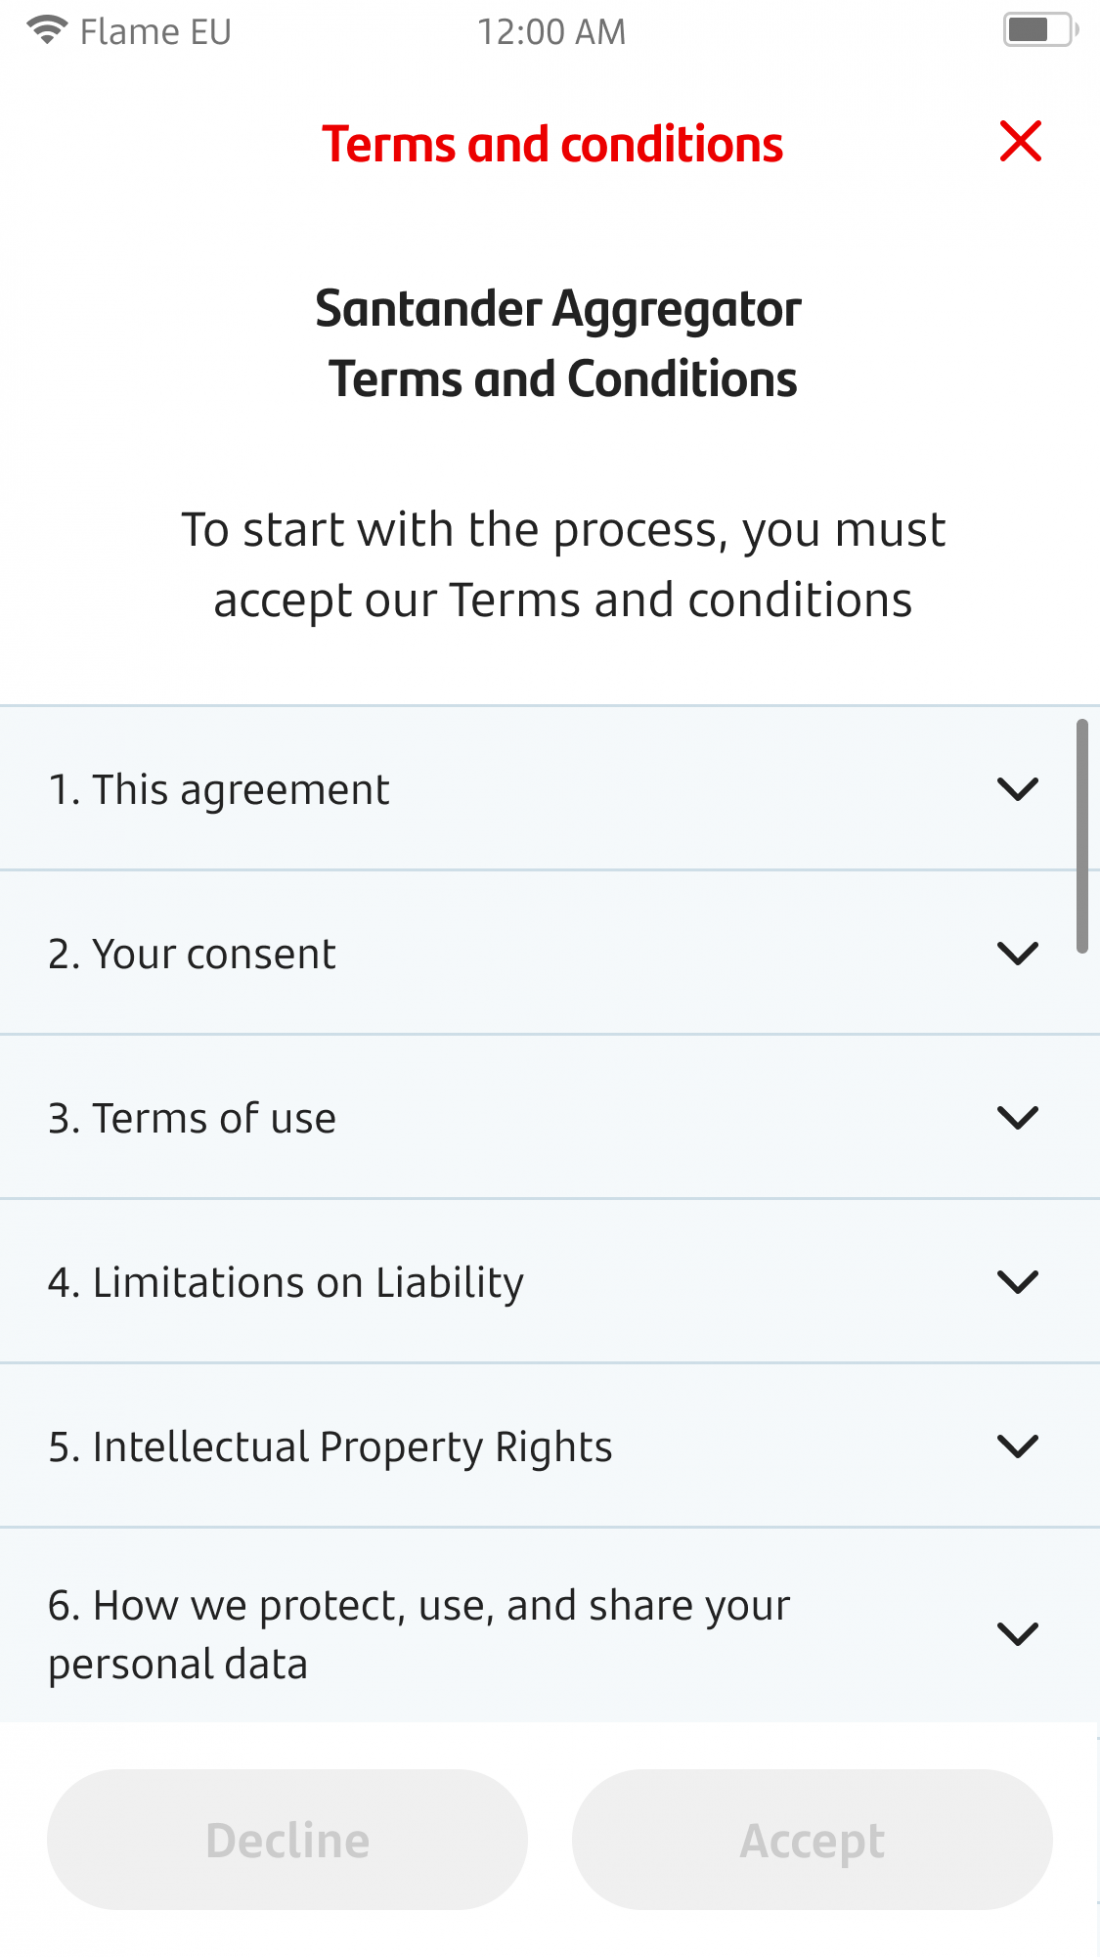Select the '2. Your consent' label

[x=192, y=954]
